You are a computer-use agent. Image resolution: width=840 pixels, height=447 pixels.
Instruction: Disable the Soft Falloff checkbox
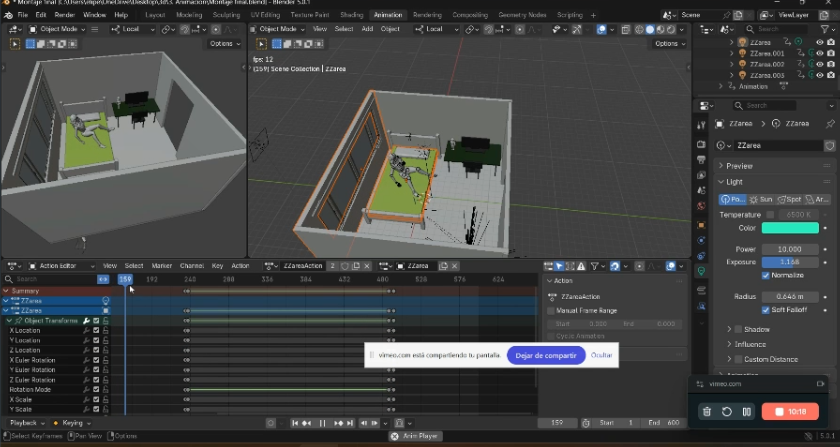[766, 309]
